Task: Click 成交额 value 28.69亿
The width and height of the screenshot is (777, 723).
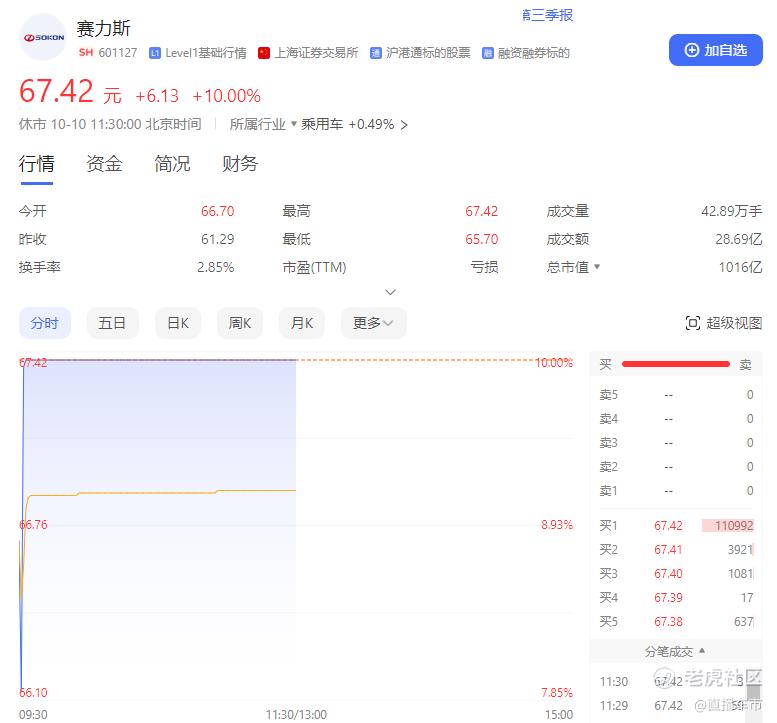Action: (x=738, y=239)
